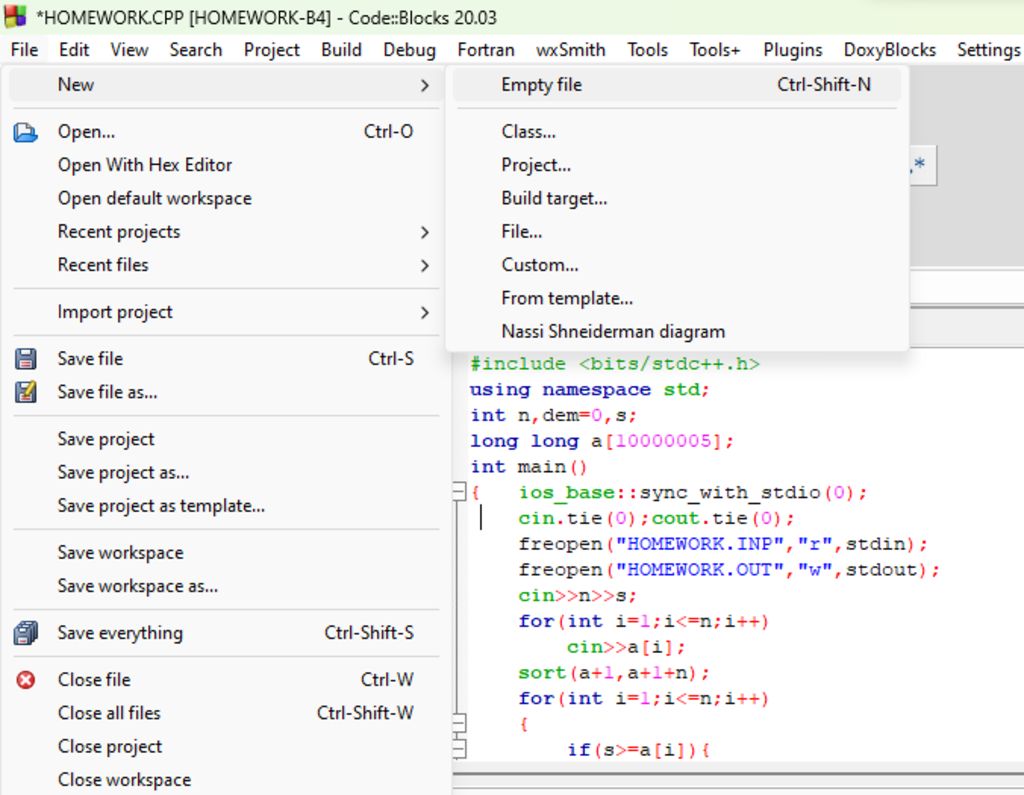
Task: Click Save workspace as... menu entry
Action: (x=138, y=586)
